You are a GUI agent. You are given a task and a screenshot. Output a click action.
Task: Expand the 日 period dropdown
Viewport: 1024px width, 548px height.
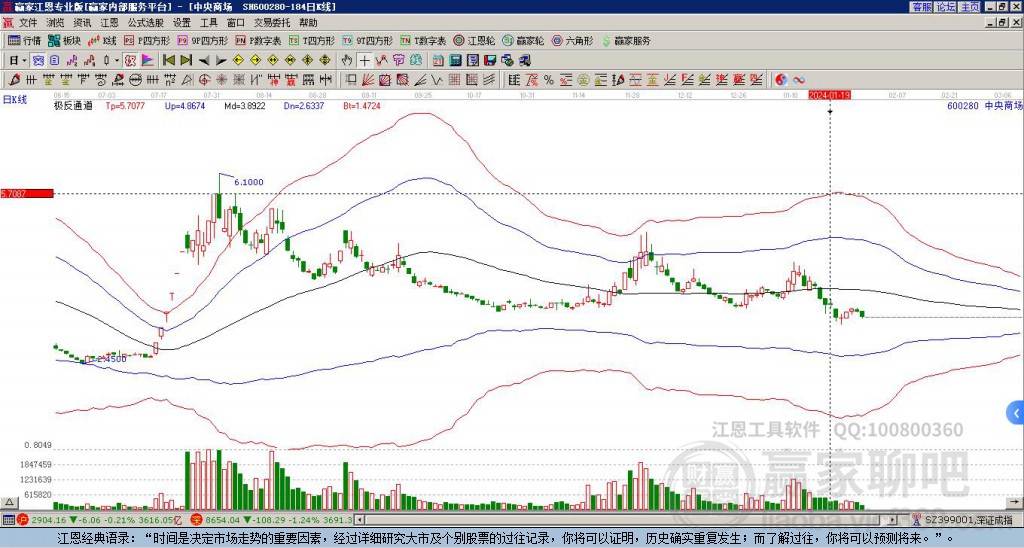25,61
